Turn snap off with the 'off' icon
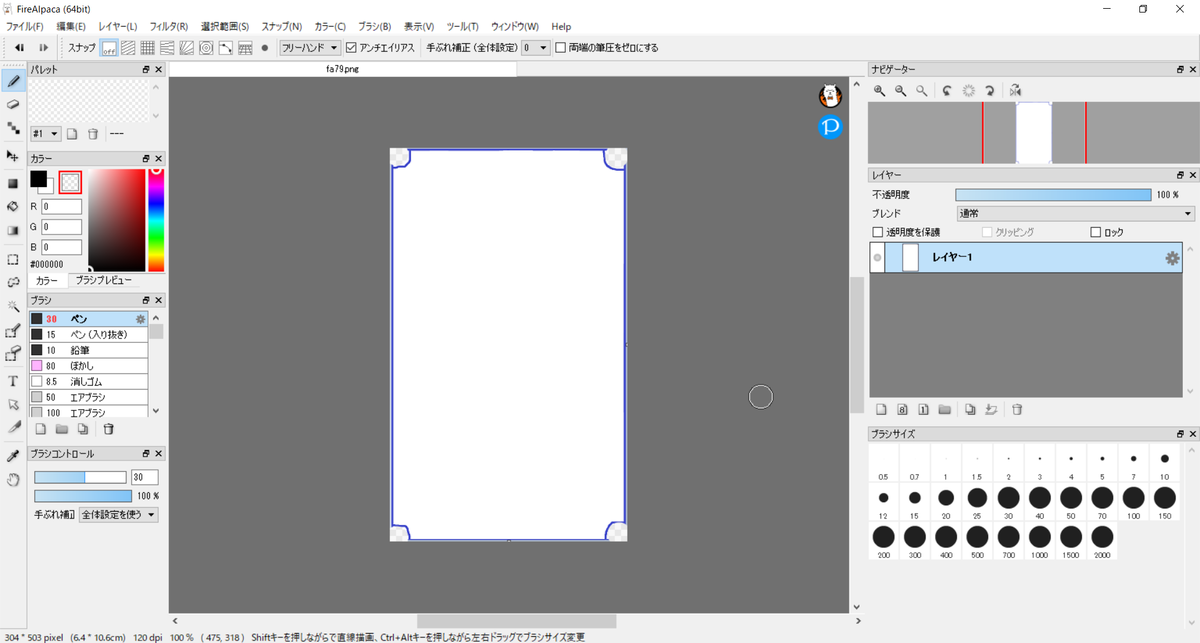1200x643 pixels. pos(109,47)
